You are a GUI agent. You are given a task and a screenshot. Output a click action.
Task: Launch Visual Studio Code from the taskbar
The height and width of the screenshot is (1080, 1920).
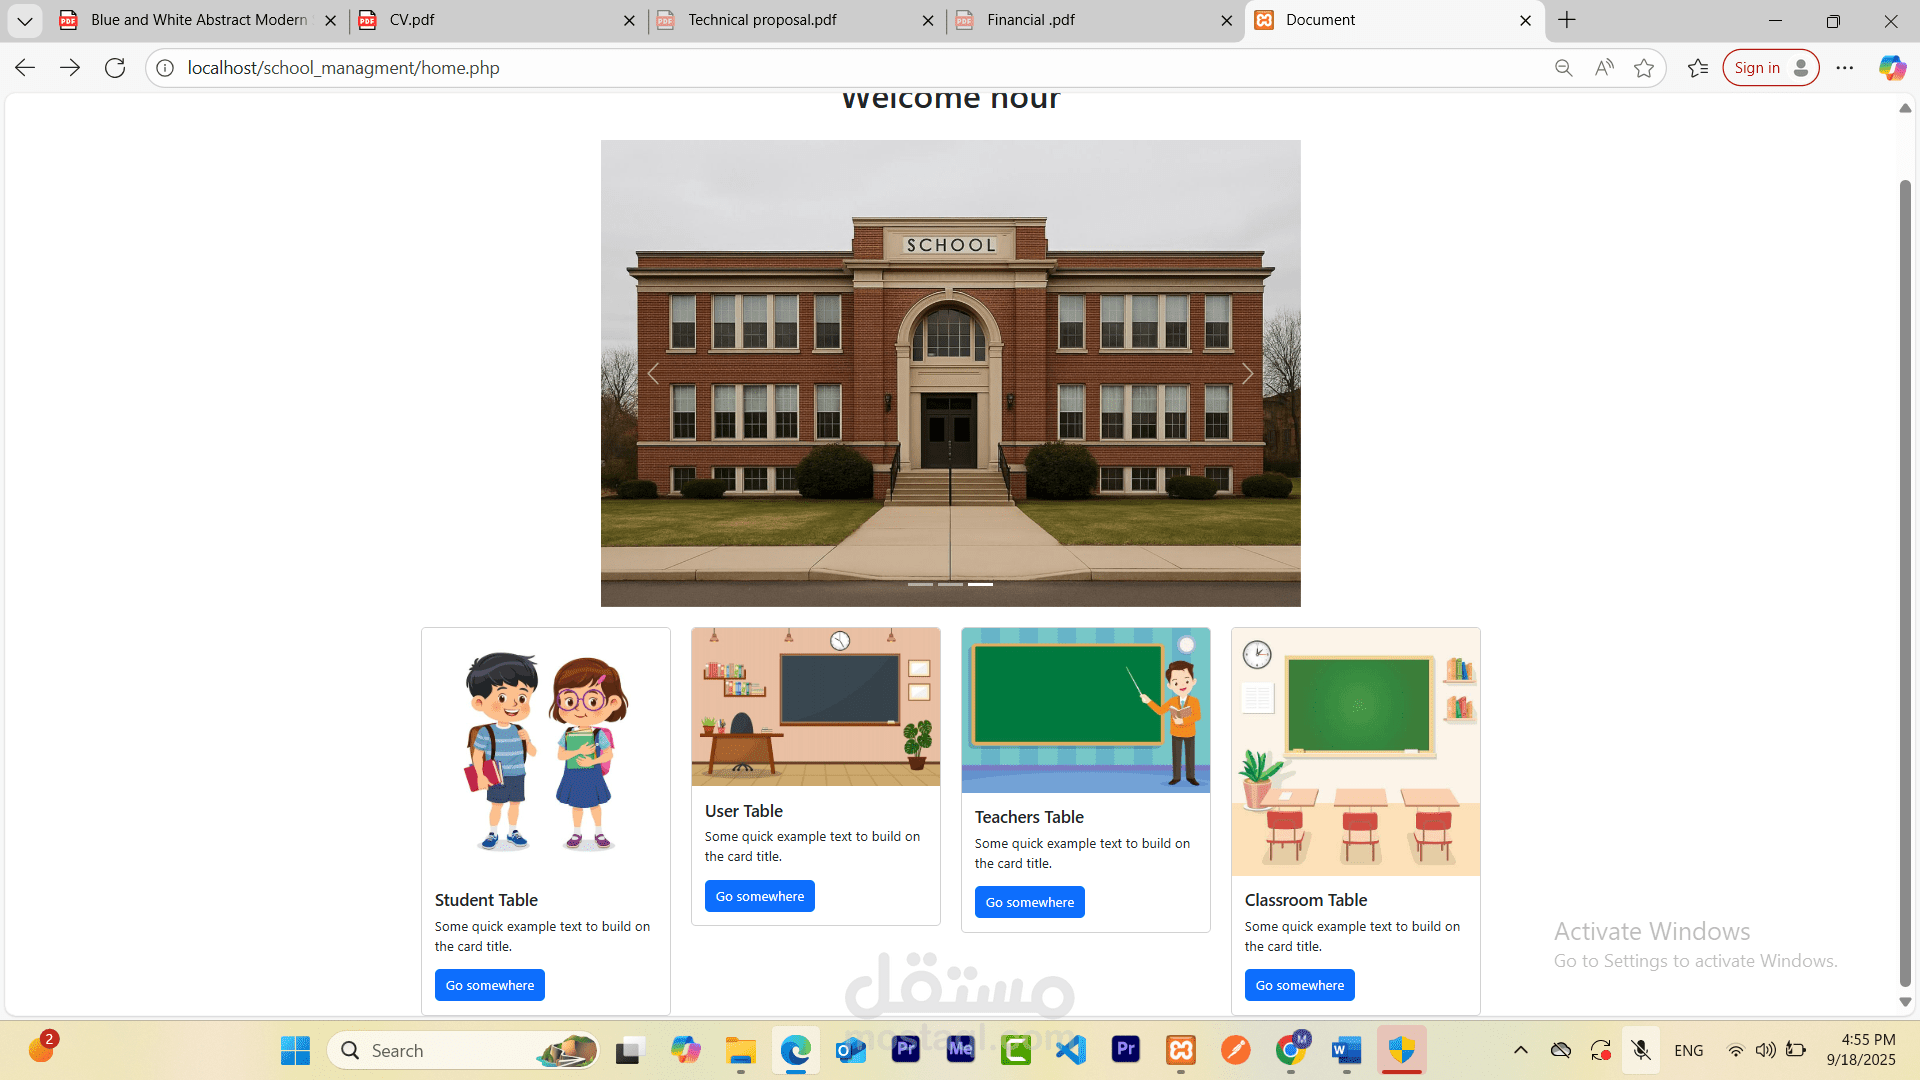(1071, 1050)
